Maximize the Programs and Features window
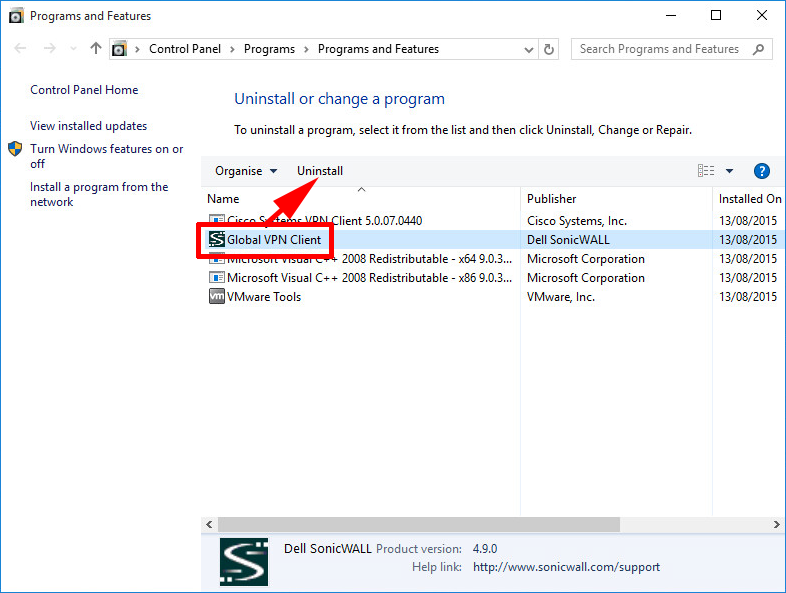Screen dimensions: 786x593 716,16
